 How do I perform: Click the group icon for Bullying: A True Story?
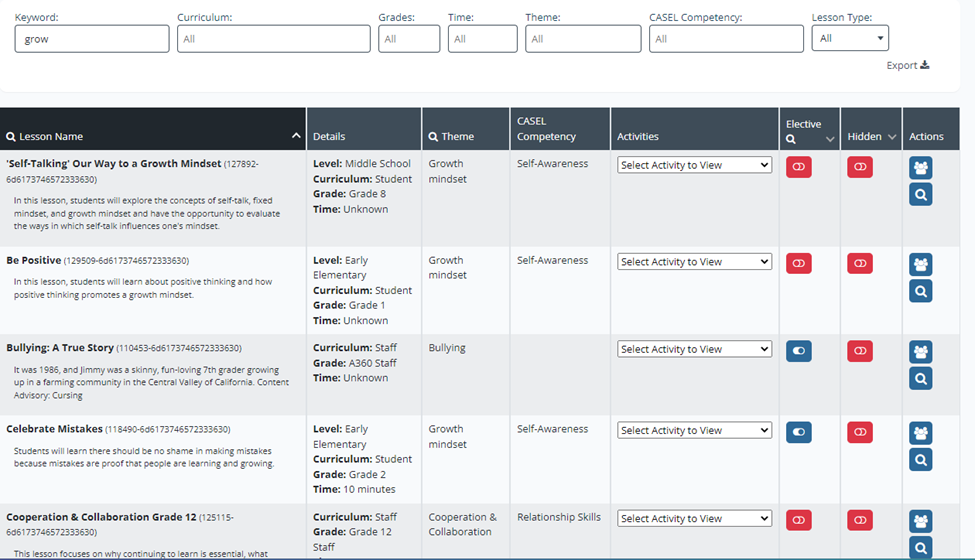pos(920,352)
